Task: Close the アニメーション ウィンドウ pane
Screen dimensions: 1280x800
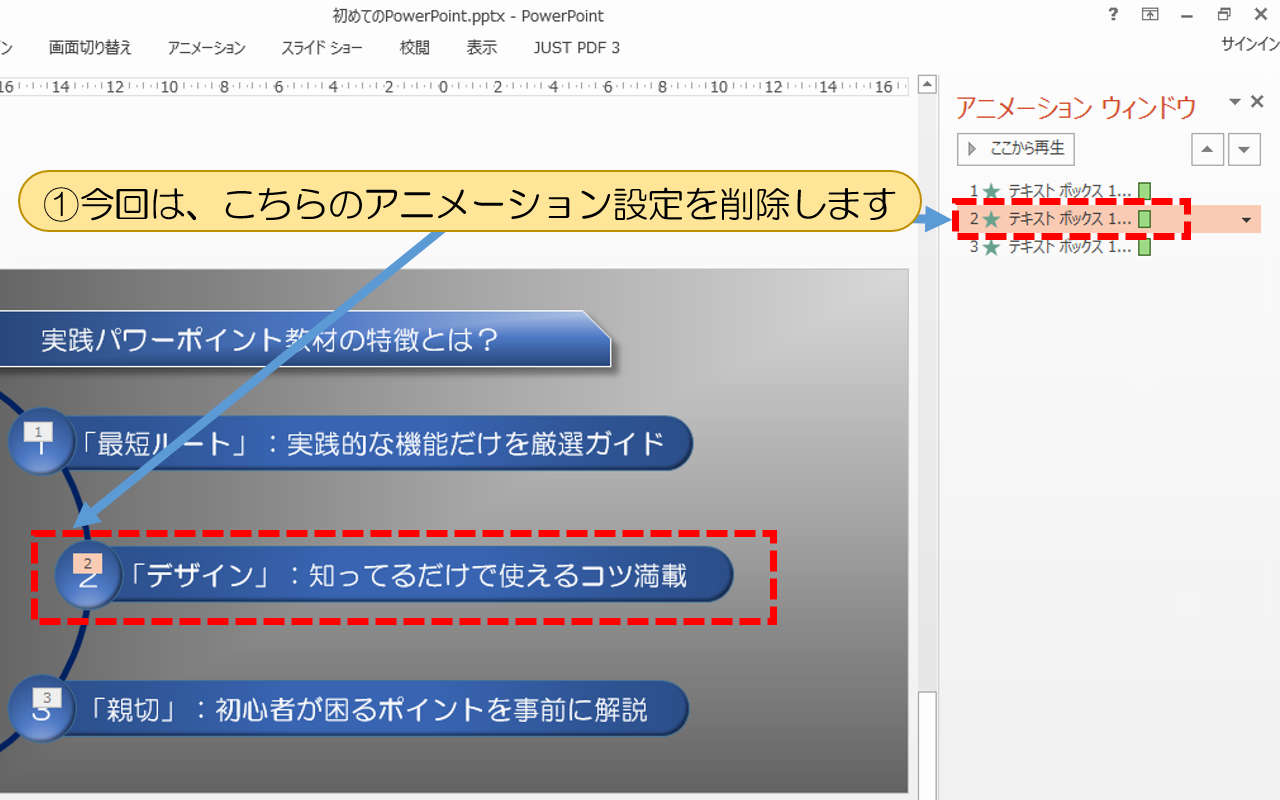Action: click(x=1258, y=102)
